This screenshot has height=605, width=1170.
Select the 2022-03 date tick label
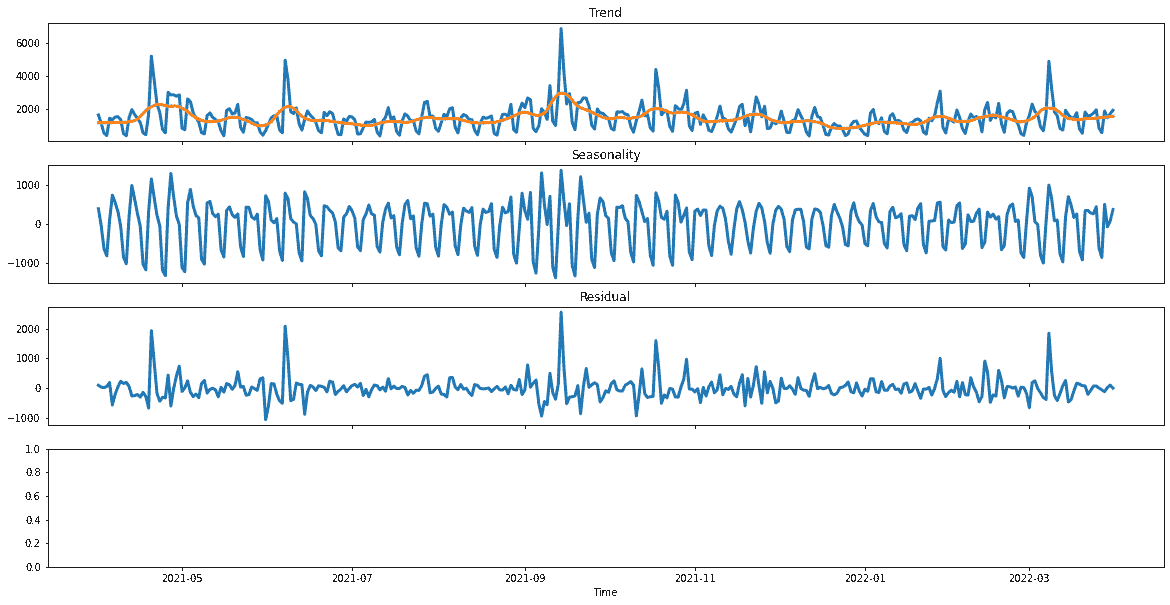pyautogui.click(x=1030, y=578)
